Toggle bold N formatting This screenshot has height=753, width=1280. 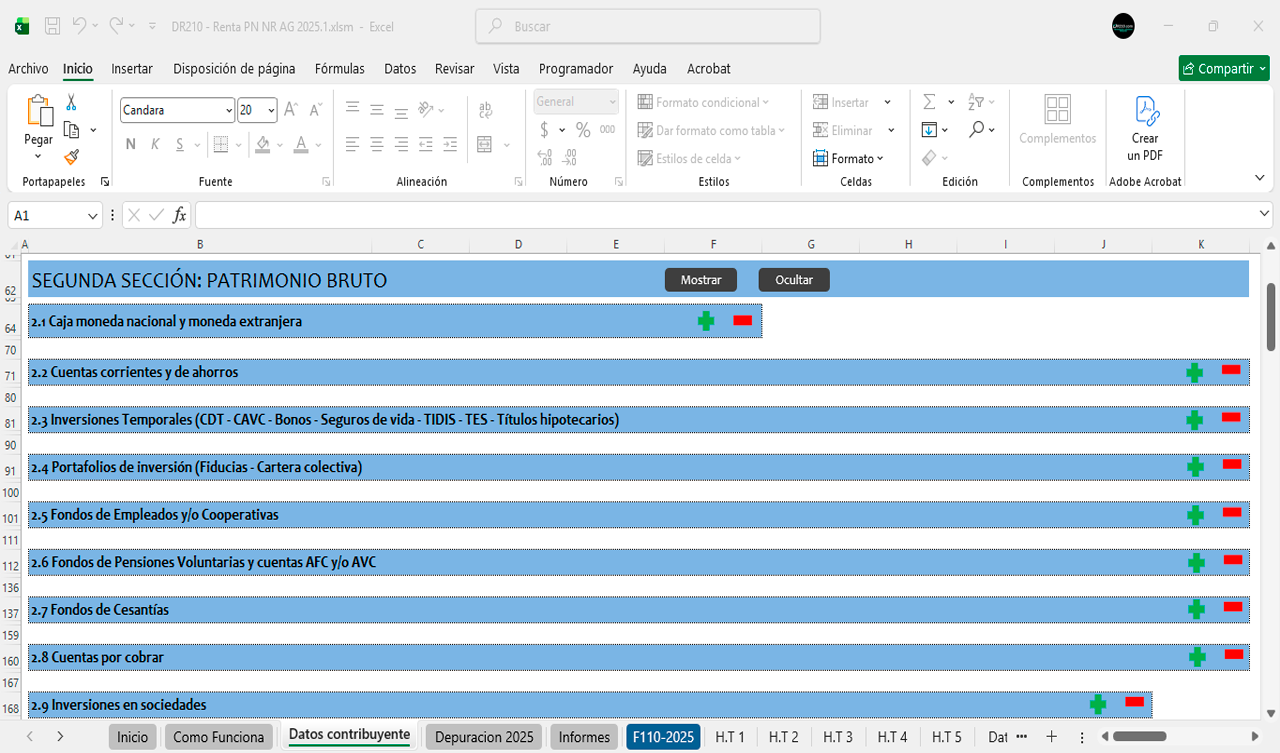130,144
